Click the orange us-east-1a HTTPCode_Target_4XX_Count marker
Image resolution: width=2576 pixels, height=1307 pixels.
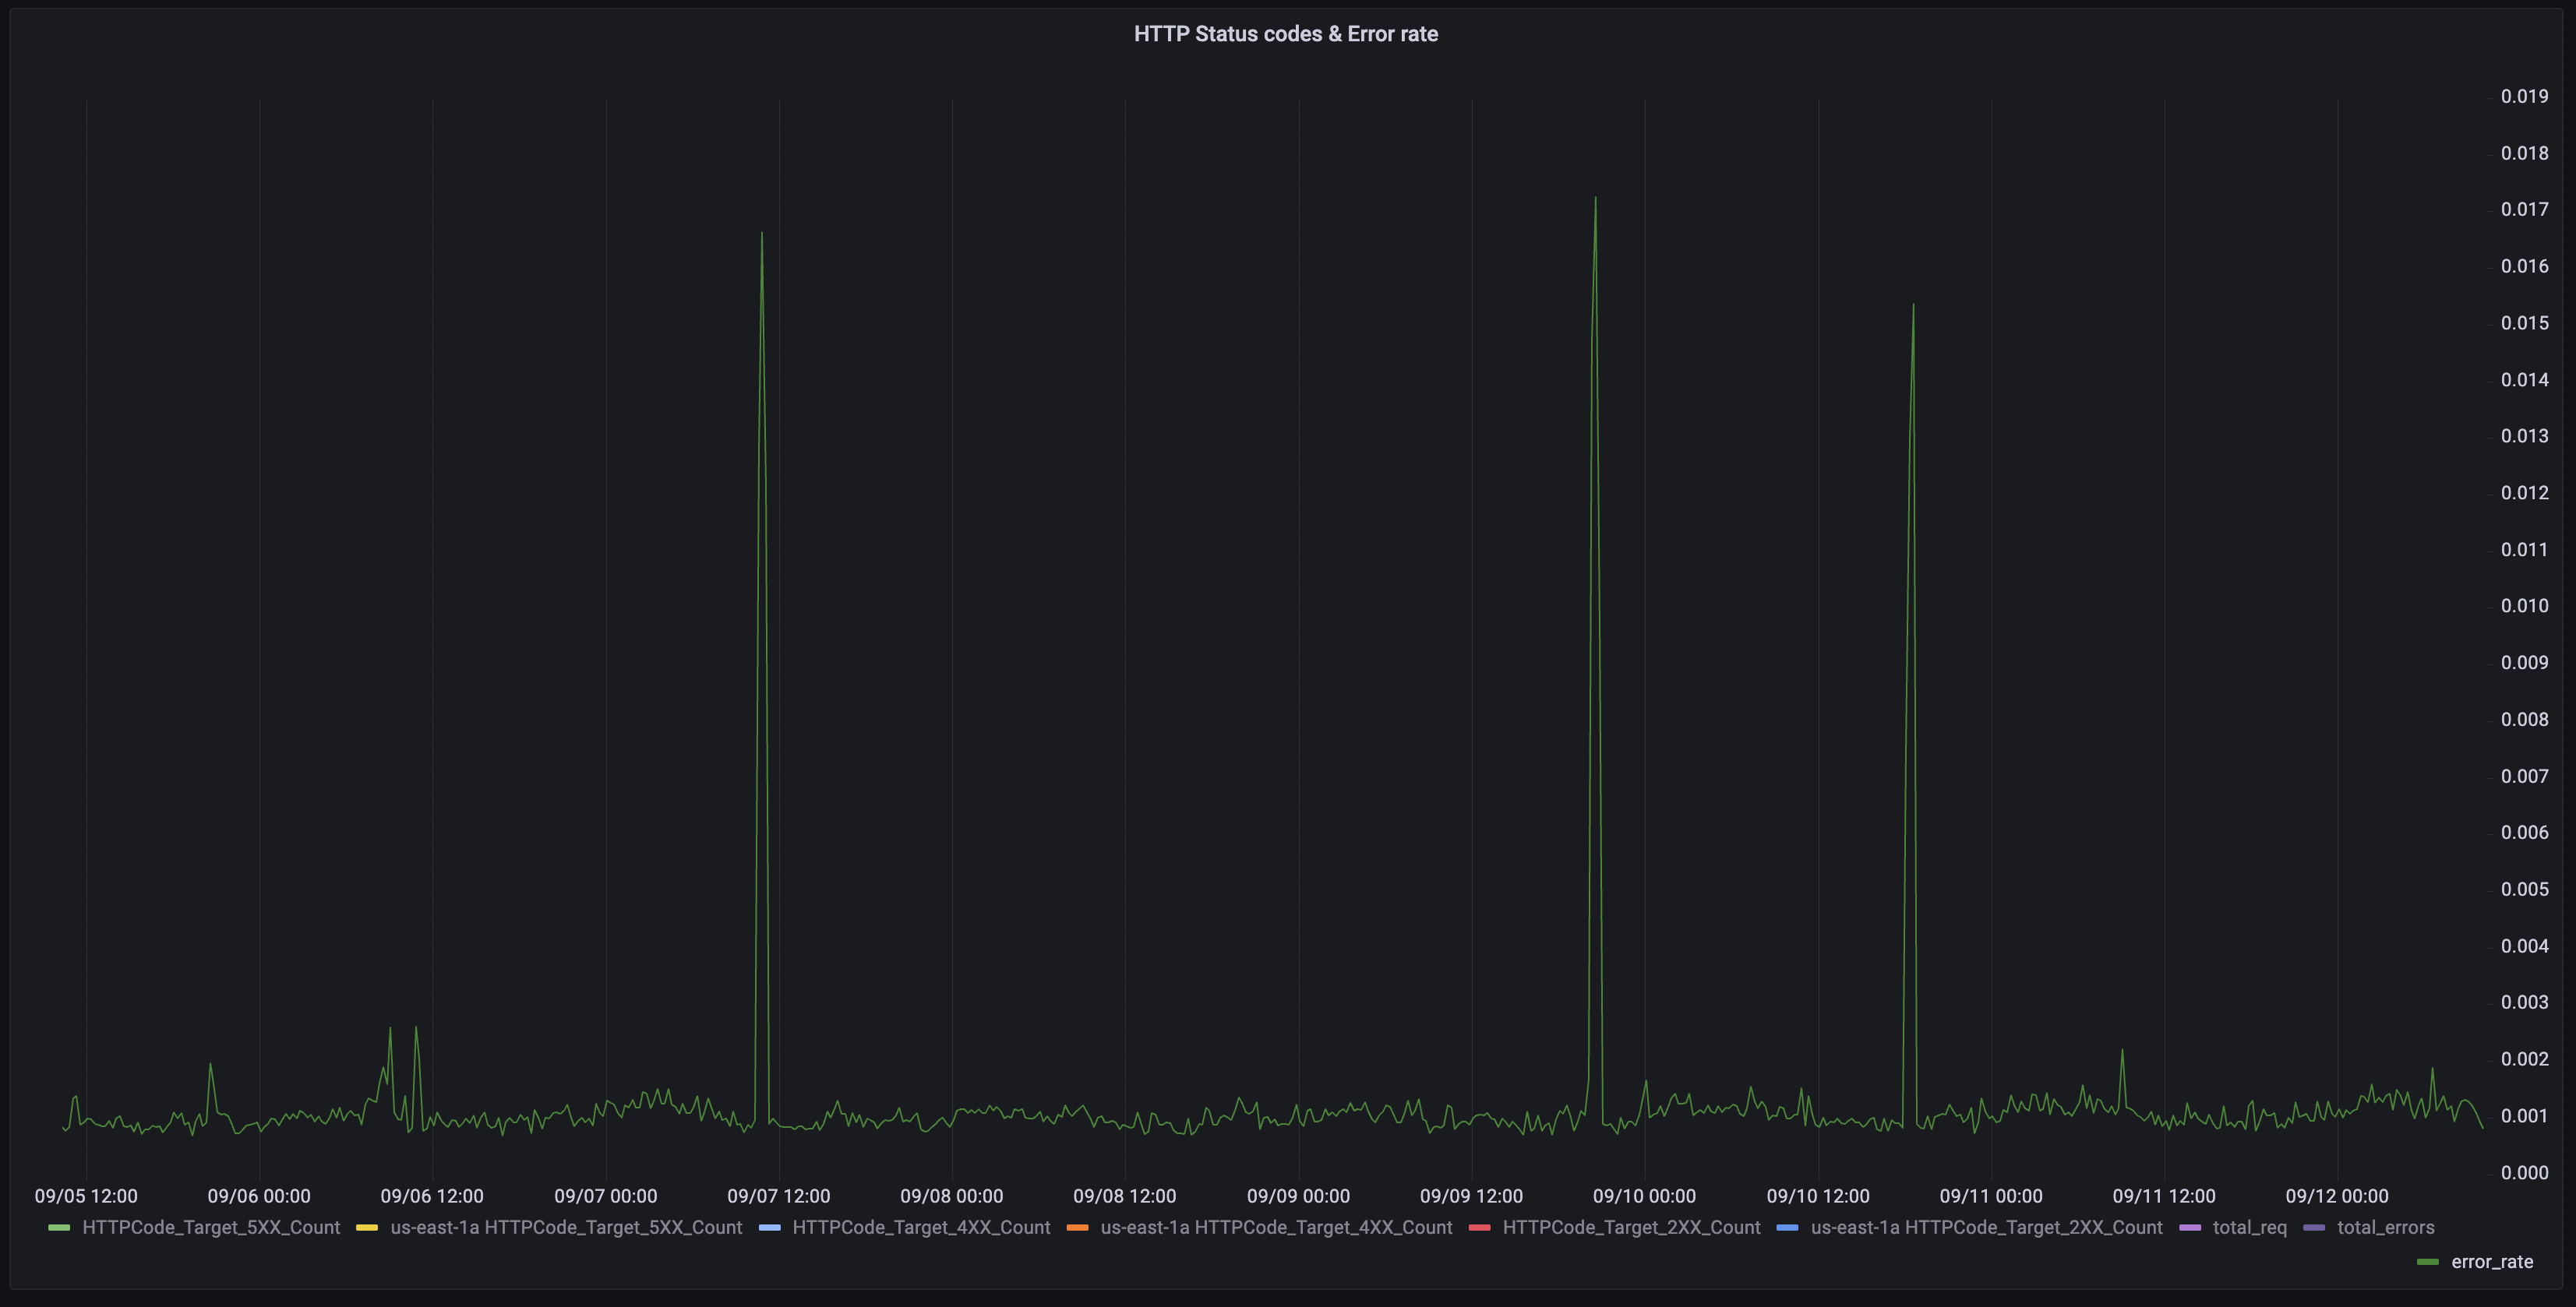click(x=1078, y=1227)
